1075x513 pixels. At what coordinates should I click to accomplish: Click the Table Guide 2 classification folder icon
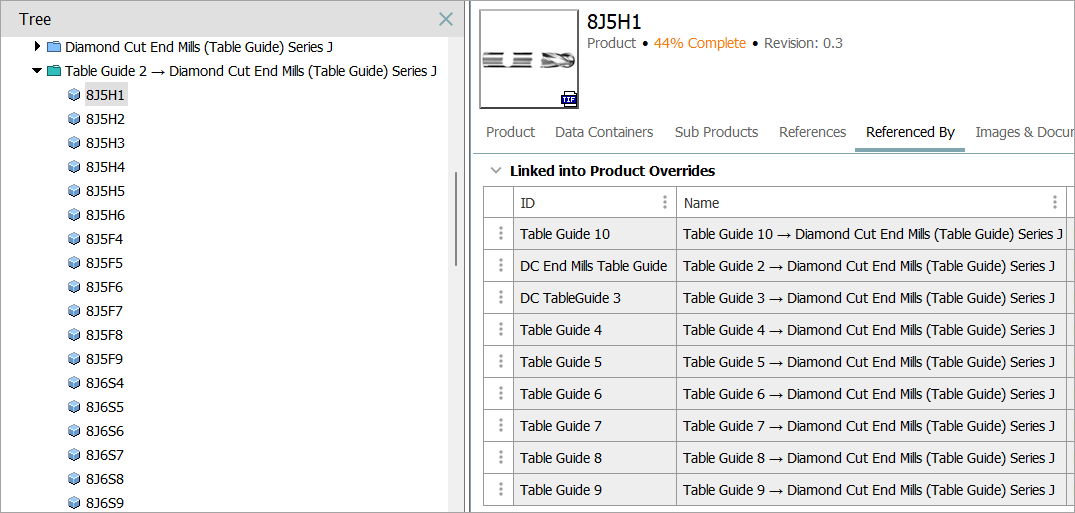tap(54, 71)
